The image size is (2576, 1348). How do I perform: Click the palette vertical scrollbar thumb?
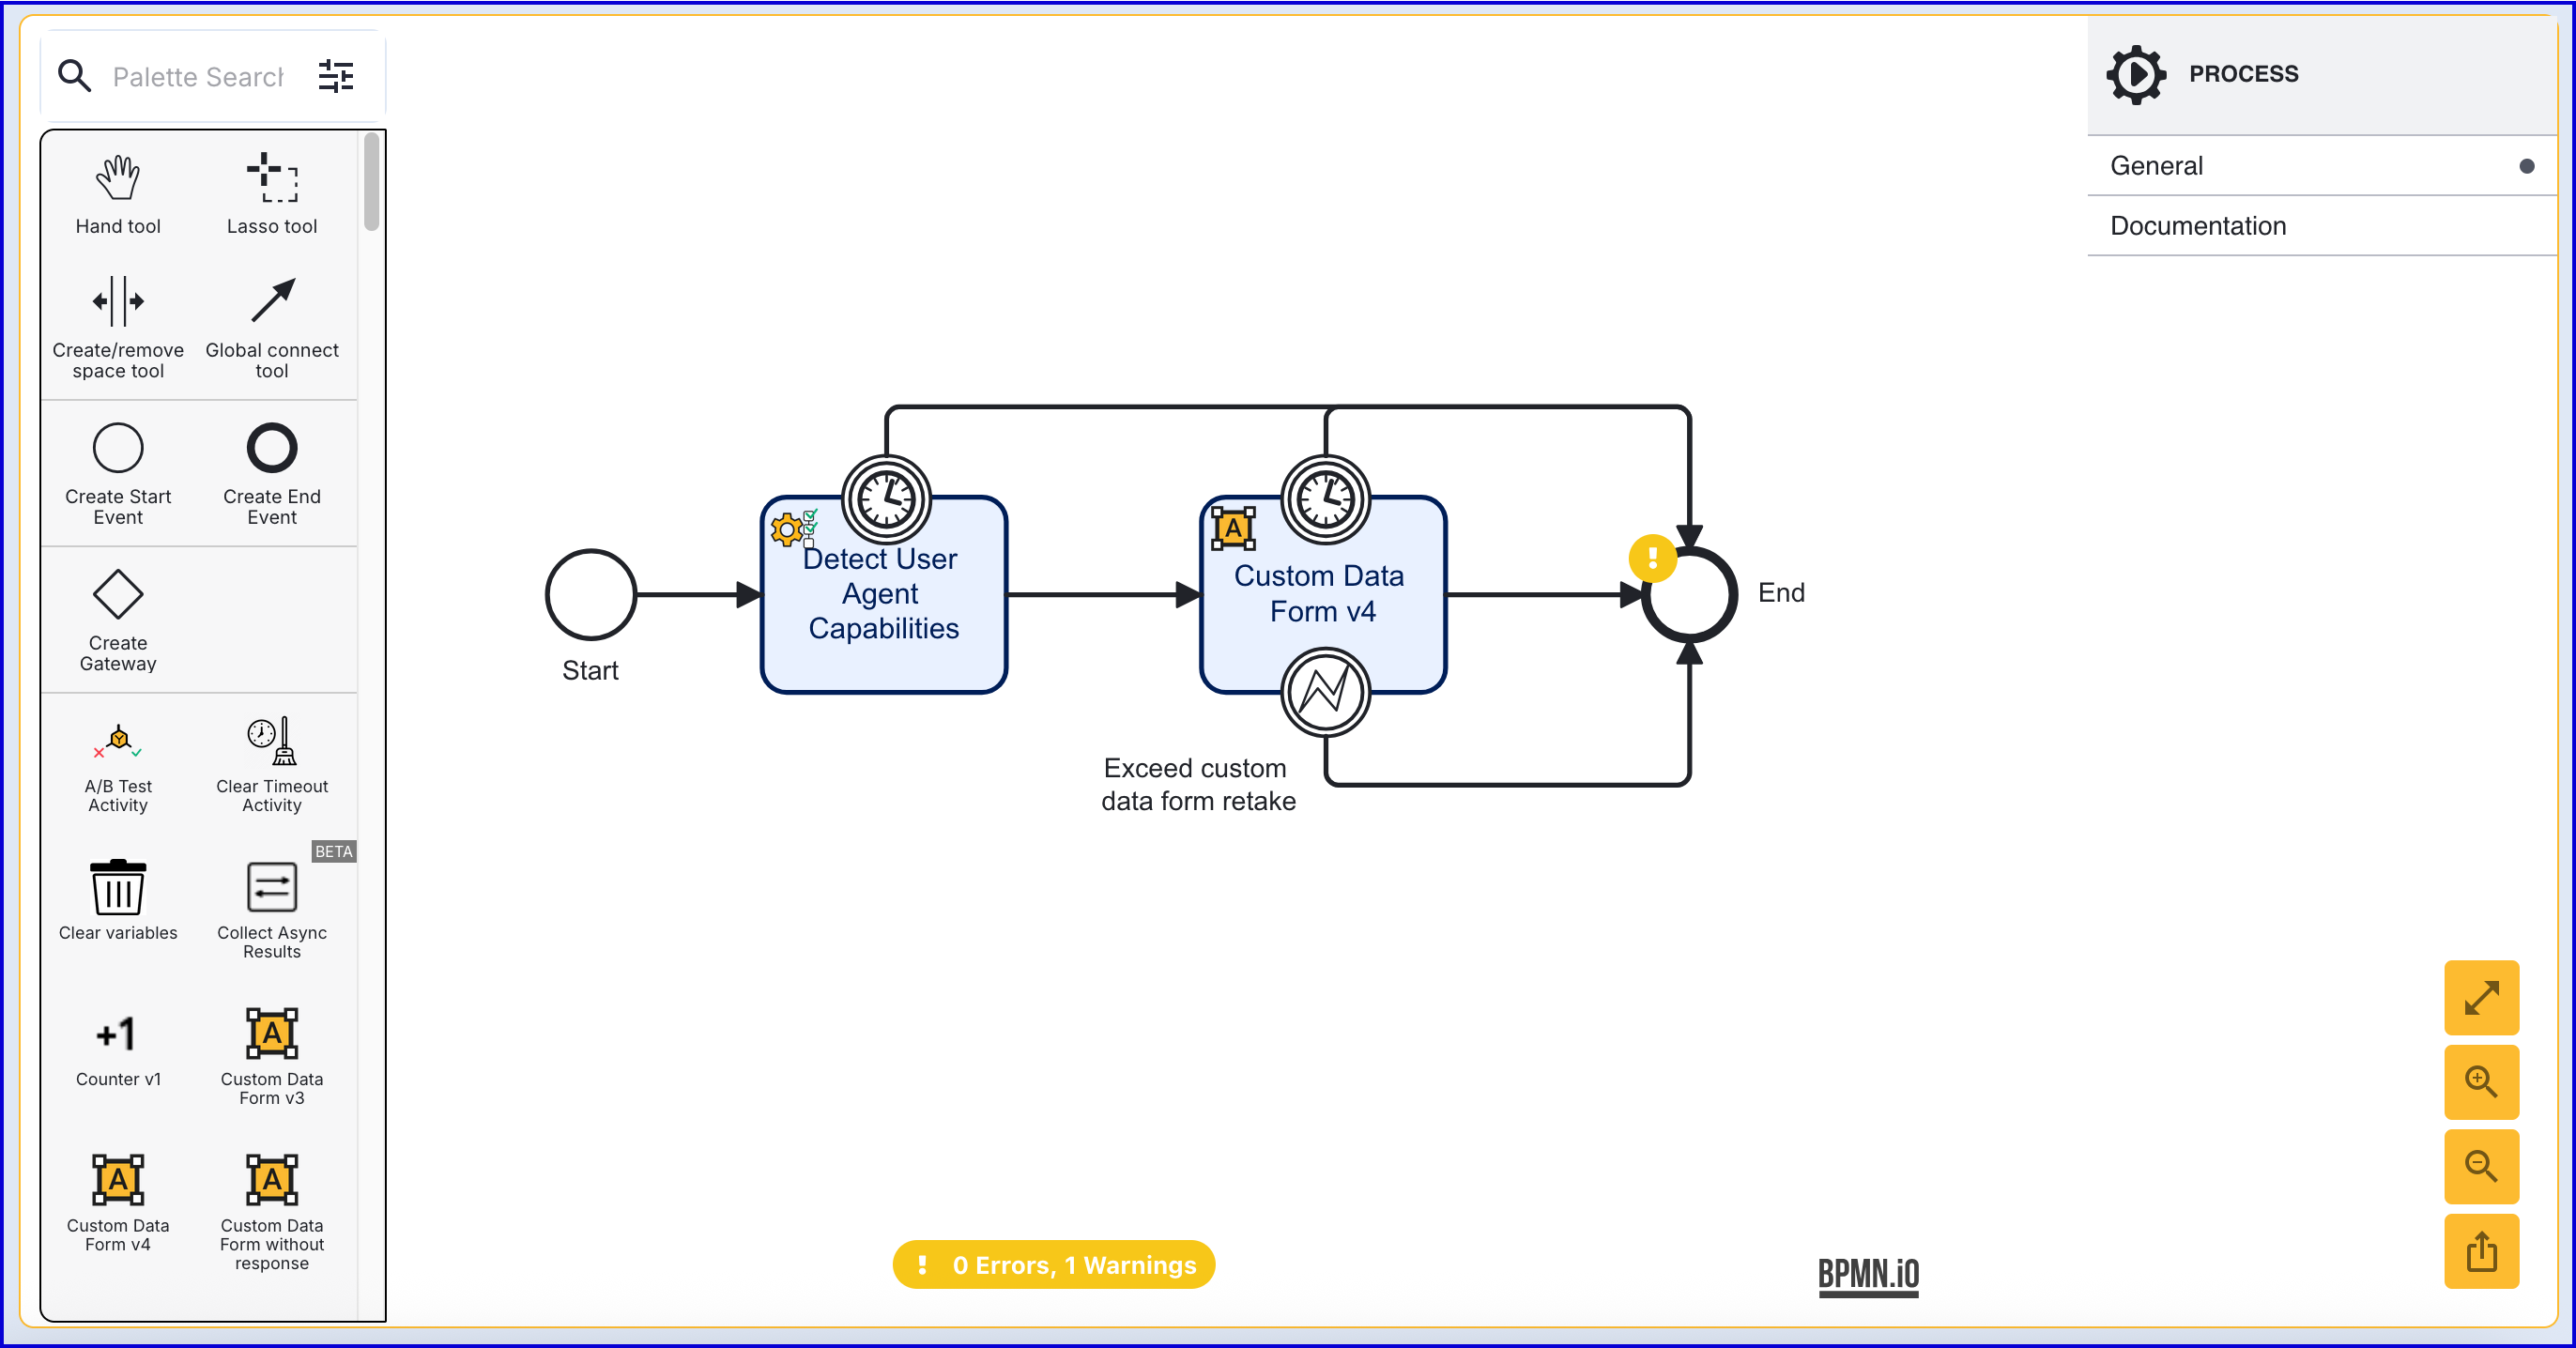pyautogui.click(x=371, y=183)
